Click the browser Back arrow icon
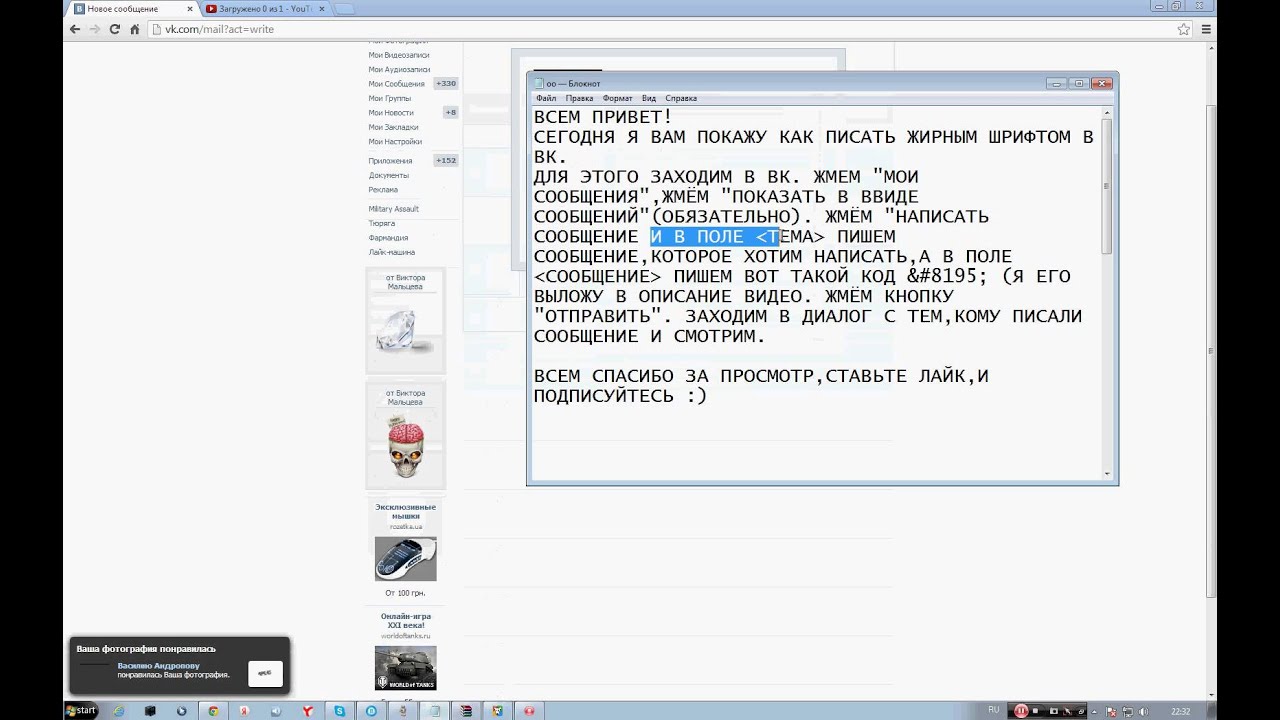1280x720 pixels. pyautogui.click(x=75, y=29)
